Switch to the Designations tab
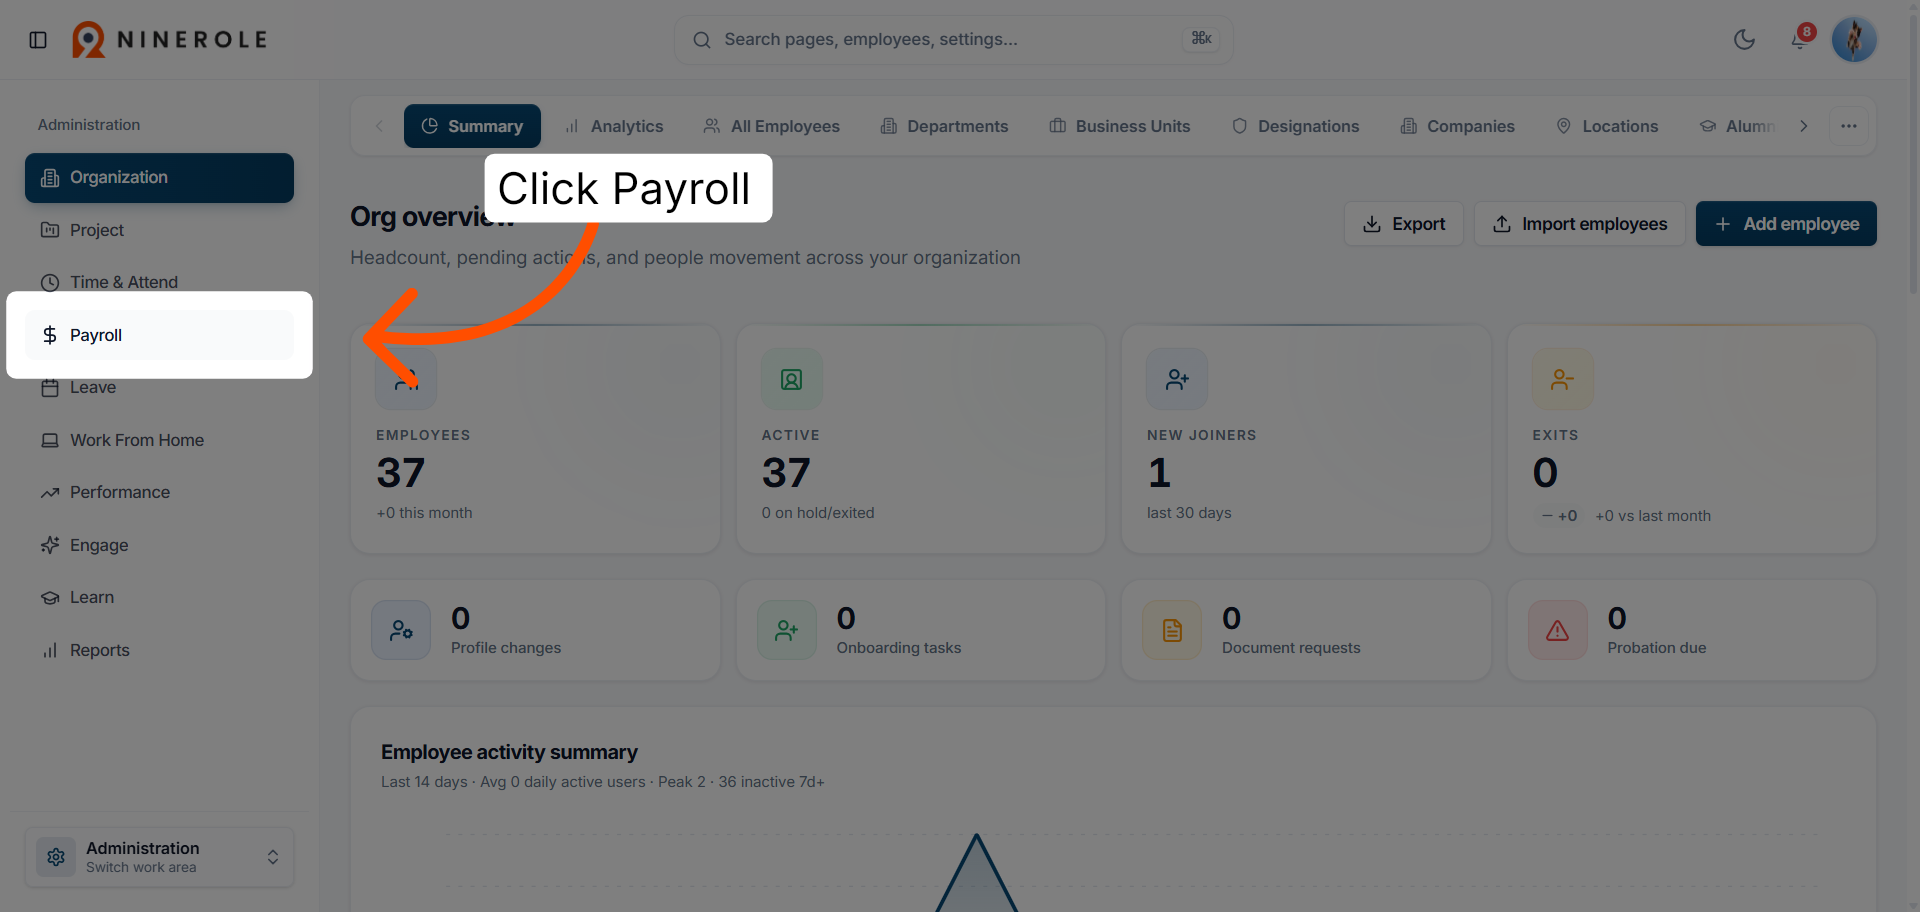1920x912 pixels. click(1295, 126)
